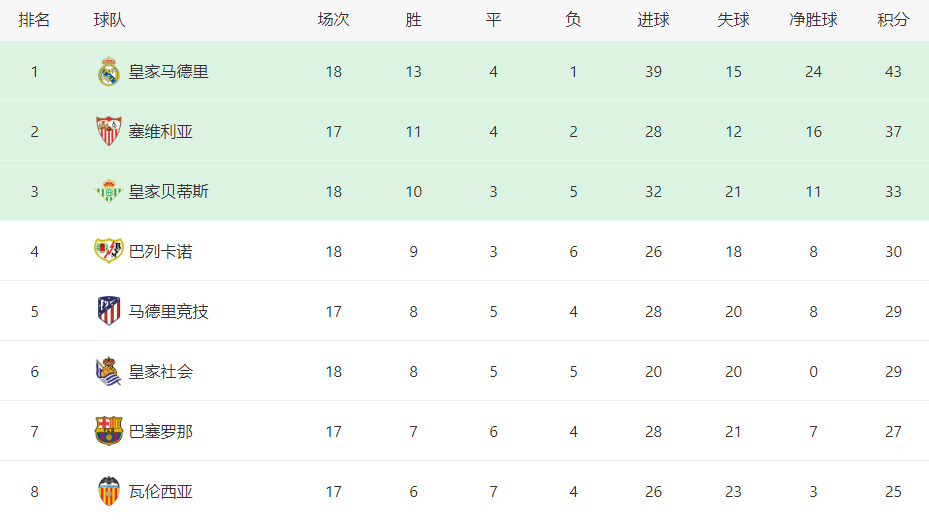Click the Real Madrid crest icon
Screen dimensions: 929x520
pos(109,72)
